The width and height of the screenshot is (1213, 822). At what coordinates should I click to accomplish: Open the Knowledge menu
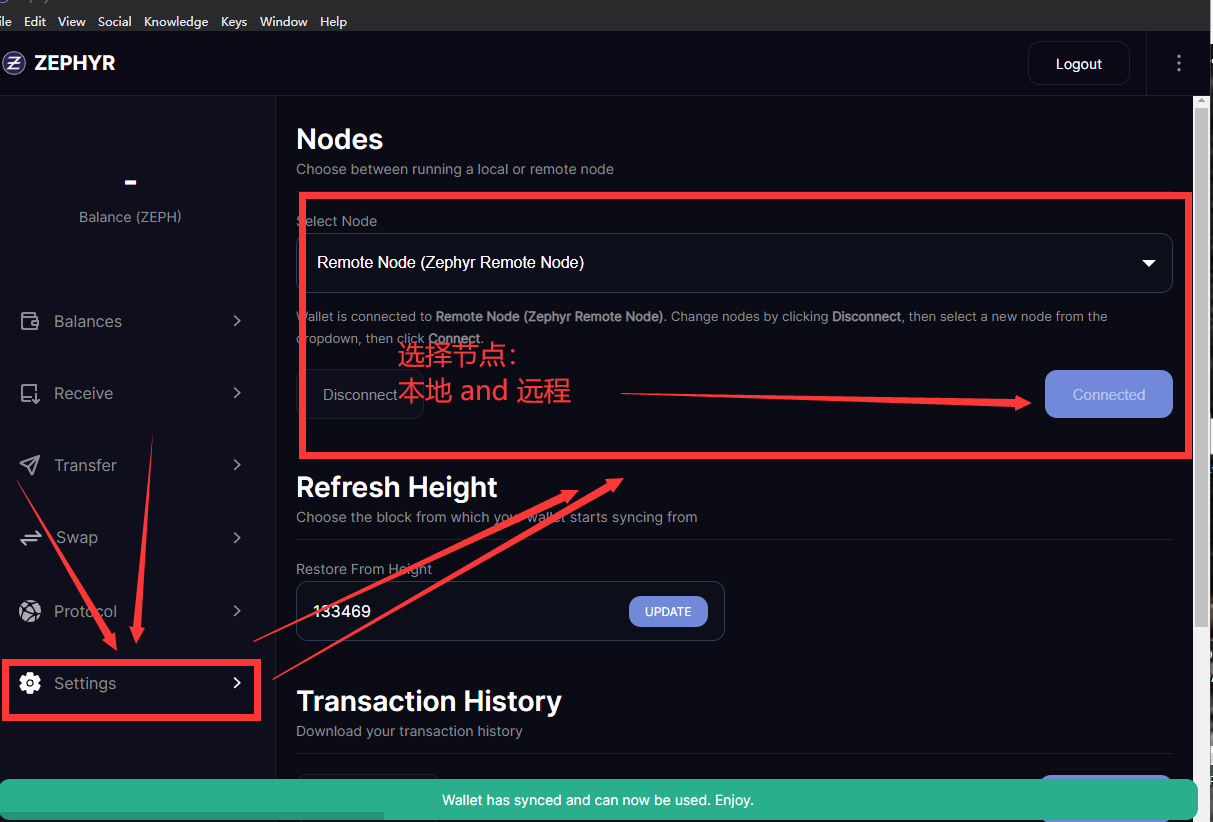pyautogui.click(x=176, y=21)
